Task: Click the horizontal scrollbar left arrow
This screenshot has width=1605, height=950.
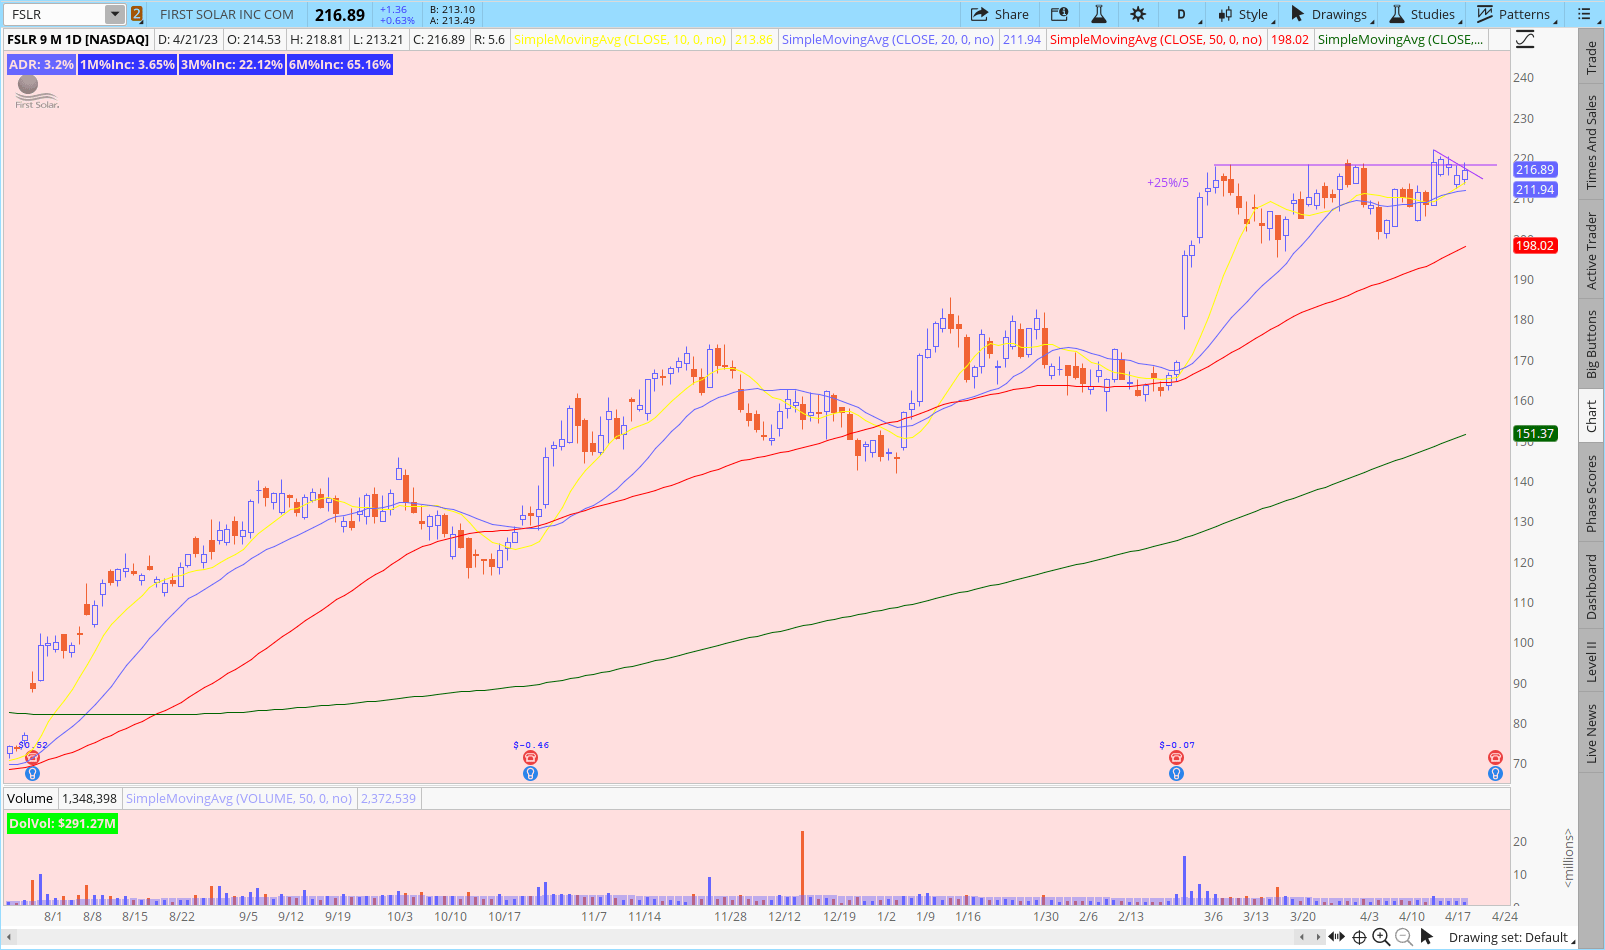Action: coord(10,937)
